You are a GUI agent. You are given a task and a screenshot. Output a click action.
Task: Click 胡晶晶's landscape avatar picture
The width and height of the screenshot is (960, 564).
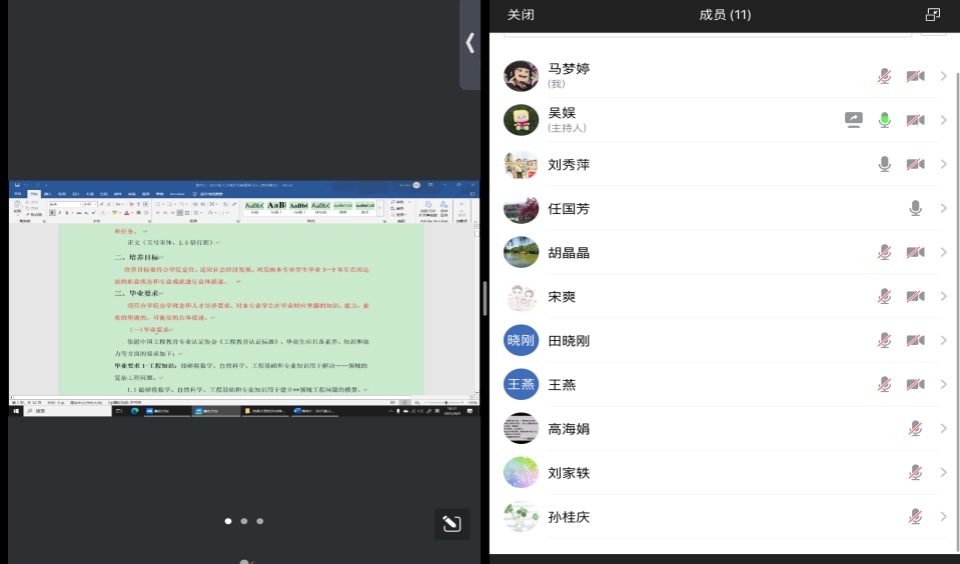tap(521, 252)
